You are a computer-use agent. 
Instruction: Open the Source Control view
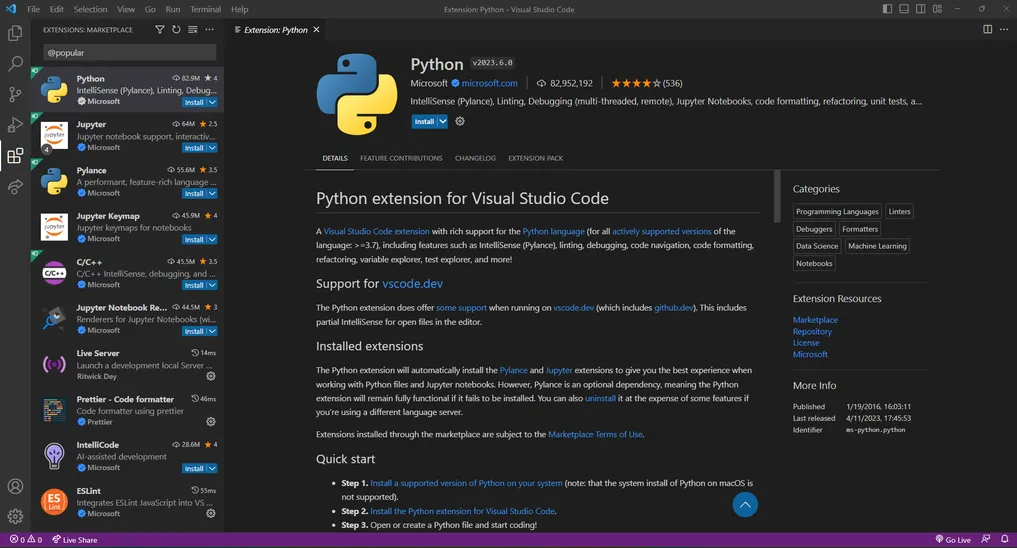click(15, 94)
